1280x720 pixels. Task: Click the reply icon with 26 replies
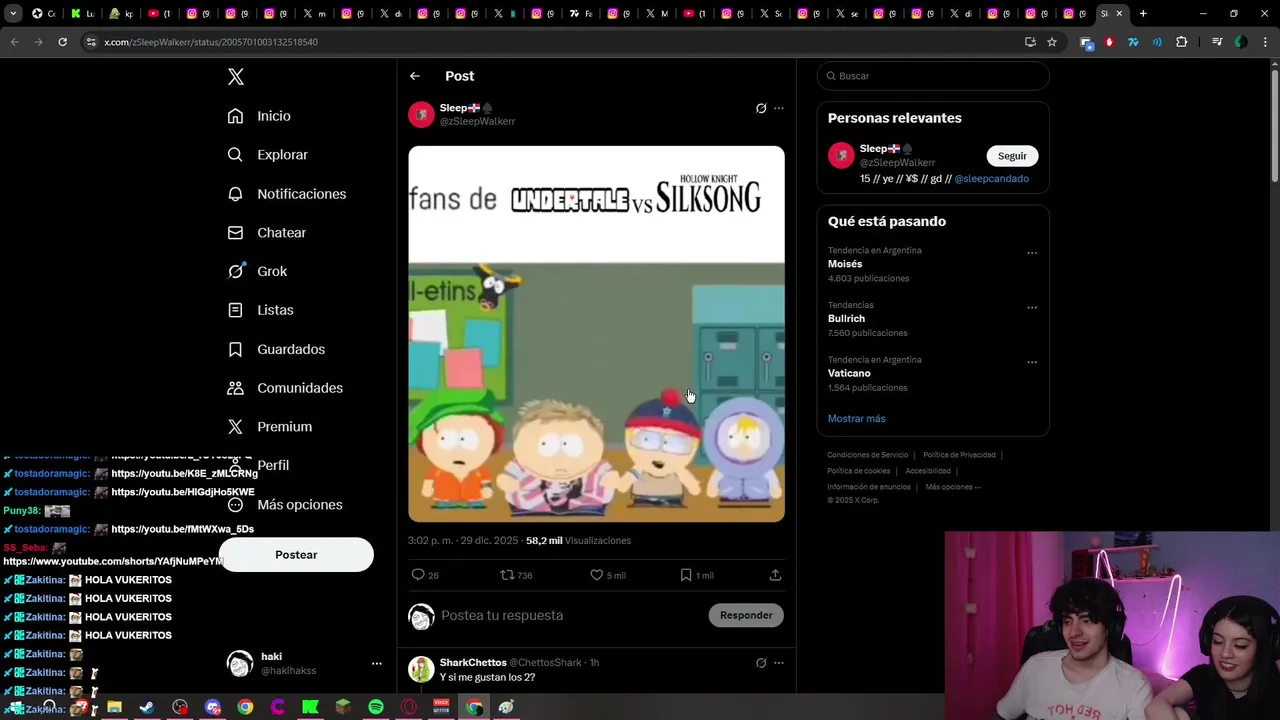[418, 575]
